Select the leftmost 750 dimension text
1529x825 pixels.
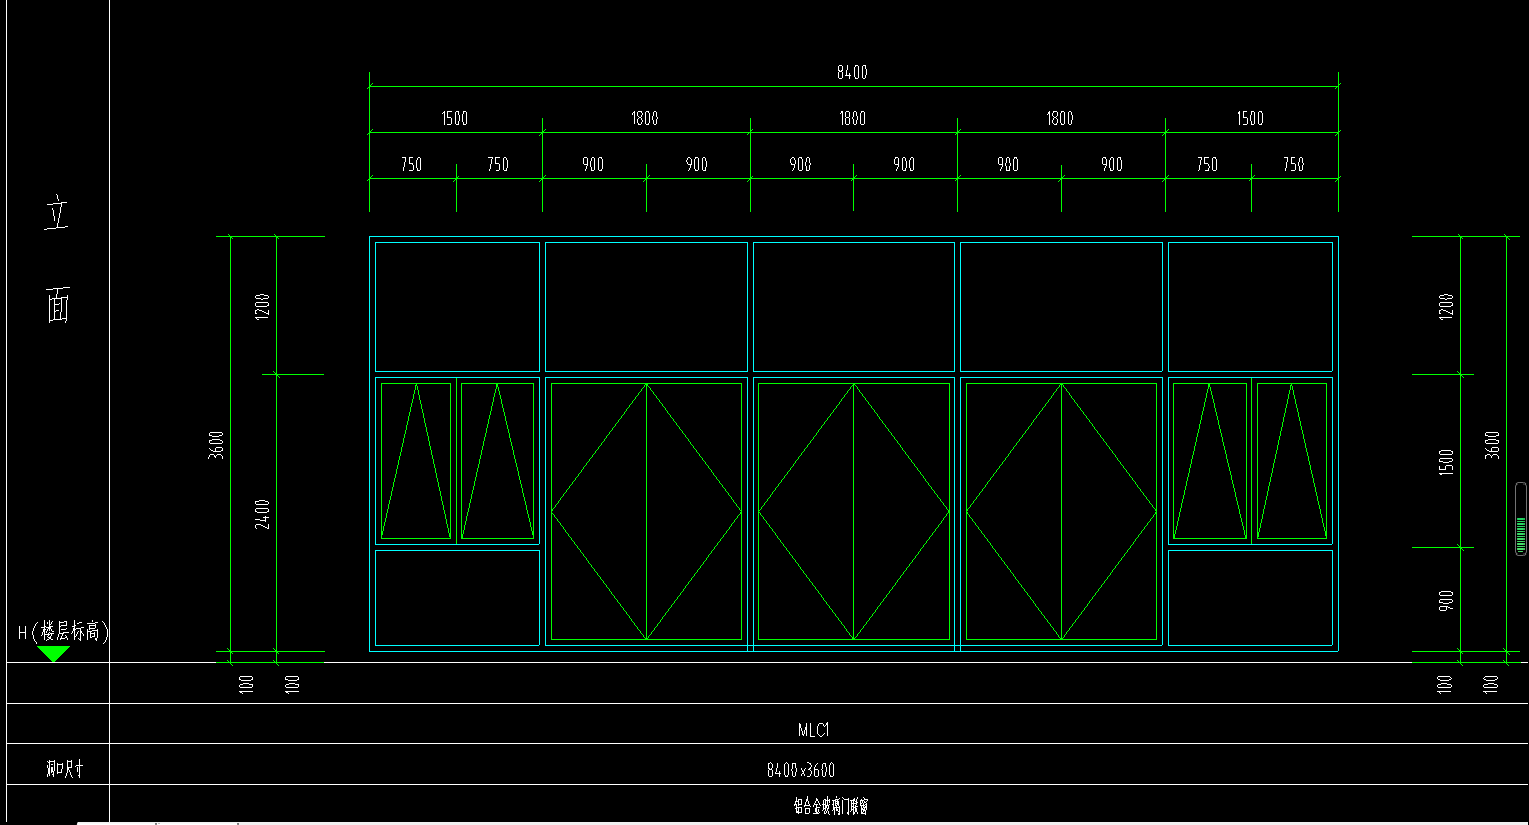(x=411, y=164)
